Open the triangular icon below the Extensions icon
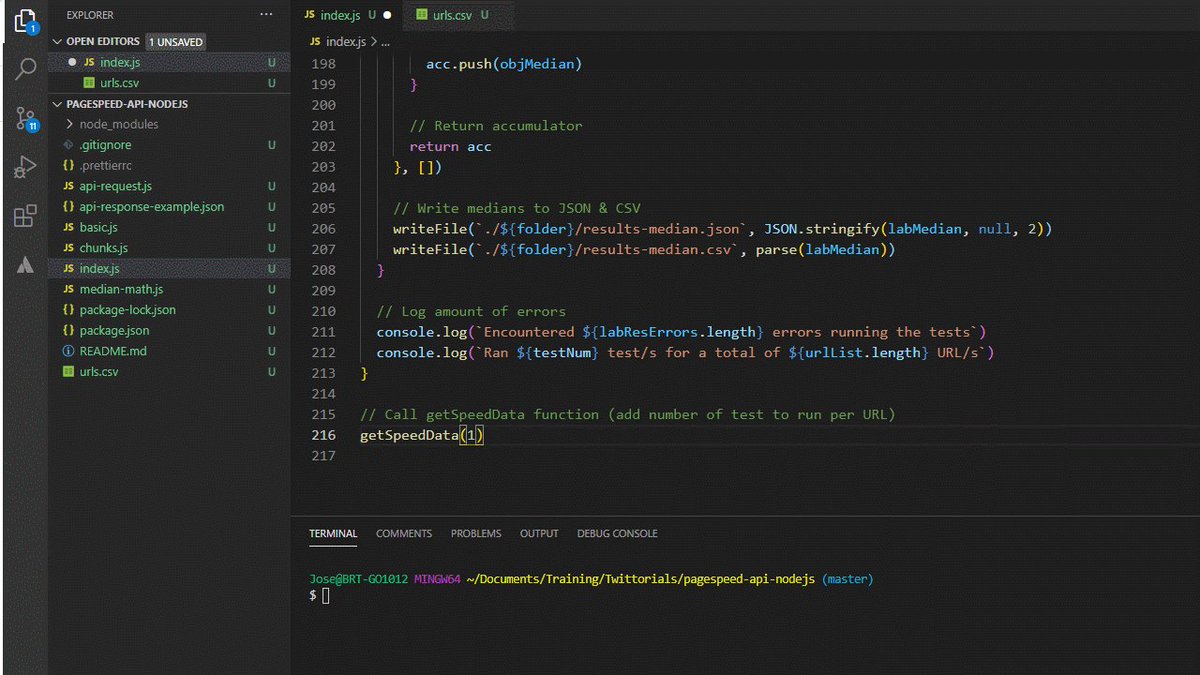 click(25, 264)
